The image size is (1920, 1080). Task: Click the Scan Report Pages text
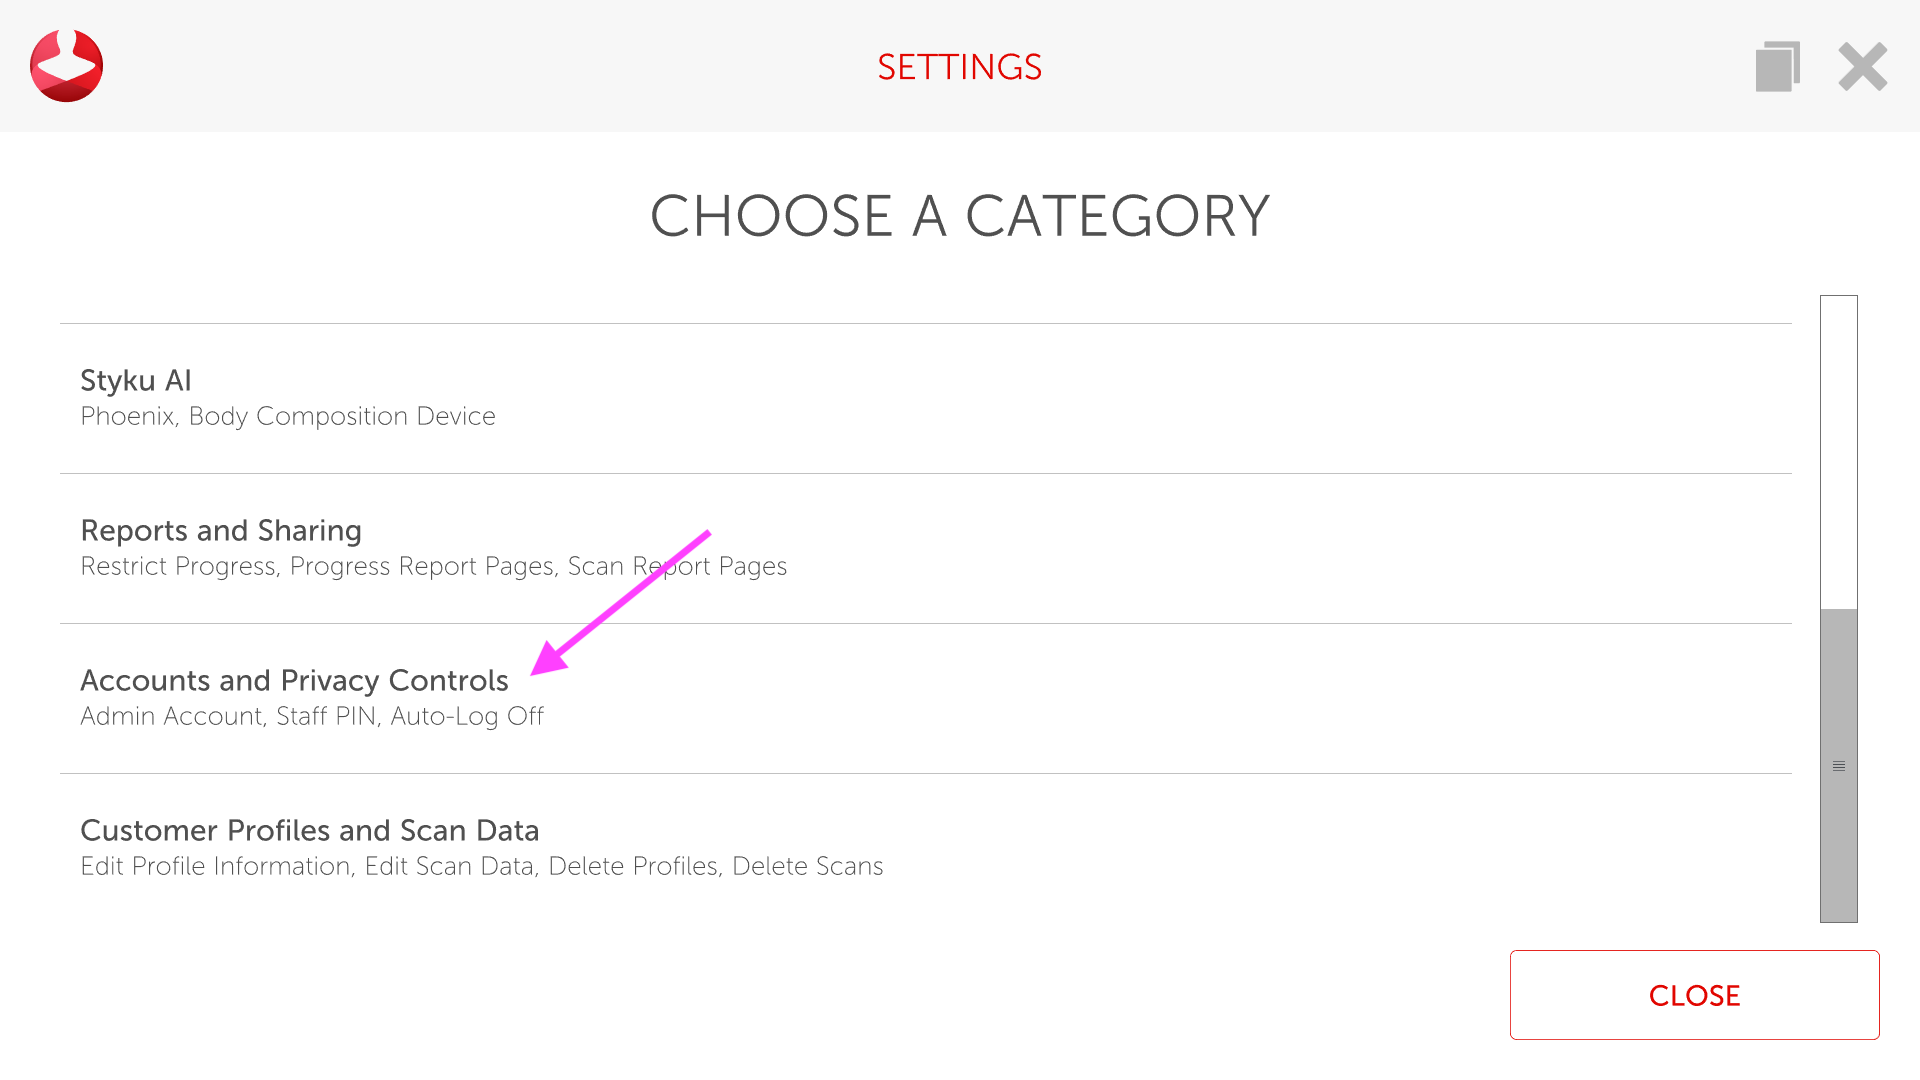click(x=677, y=567)
